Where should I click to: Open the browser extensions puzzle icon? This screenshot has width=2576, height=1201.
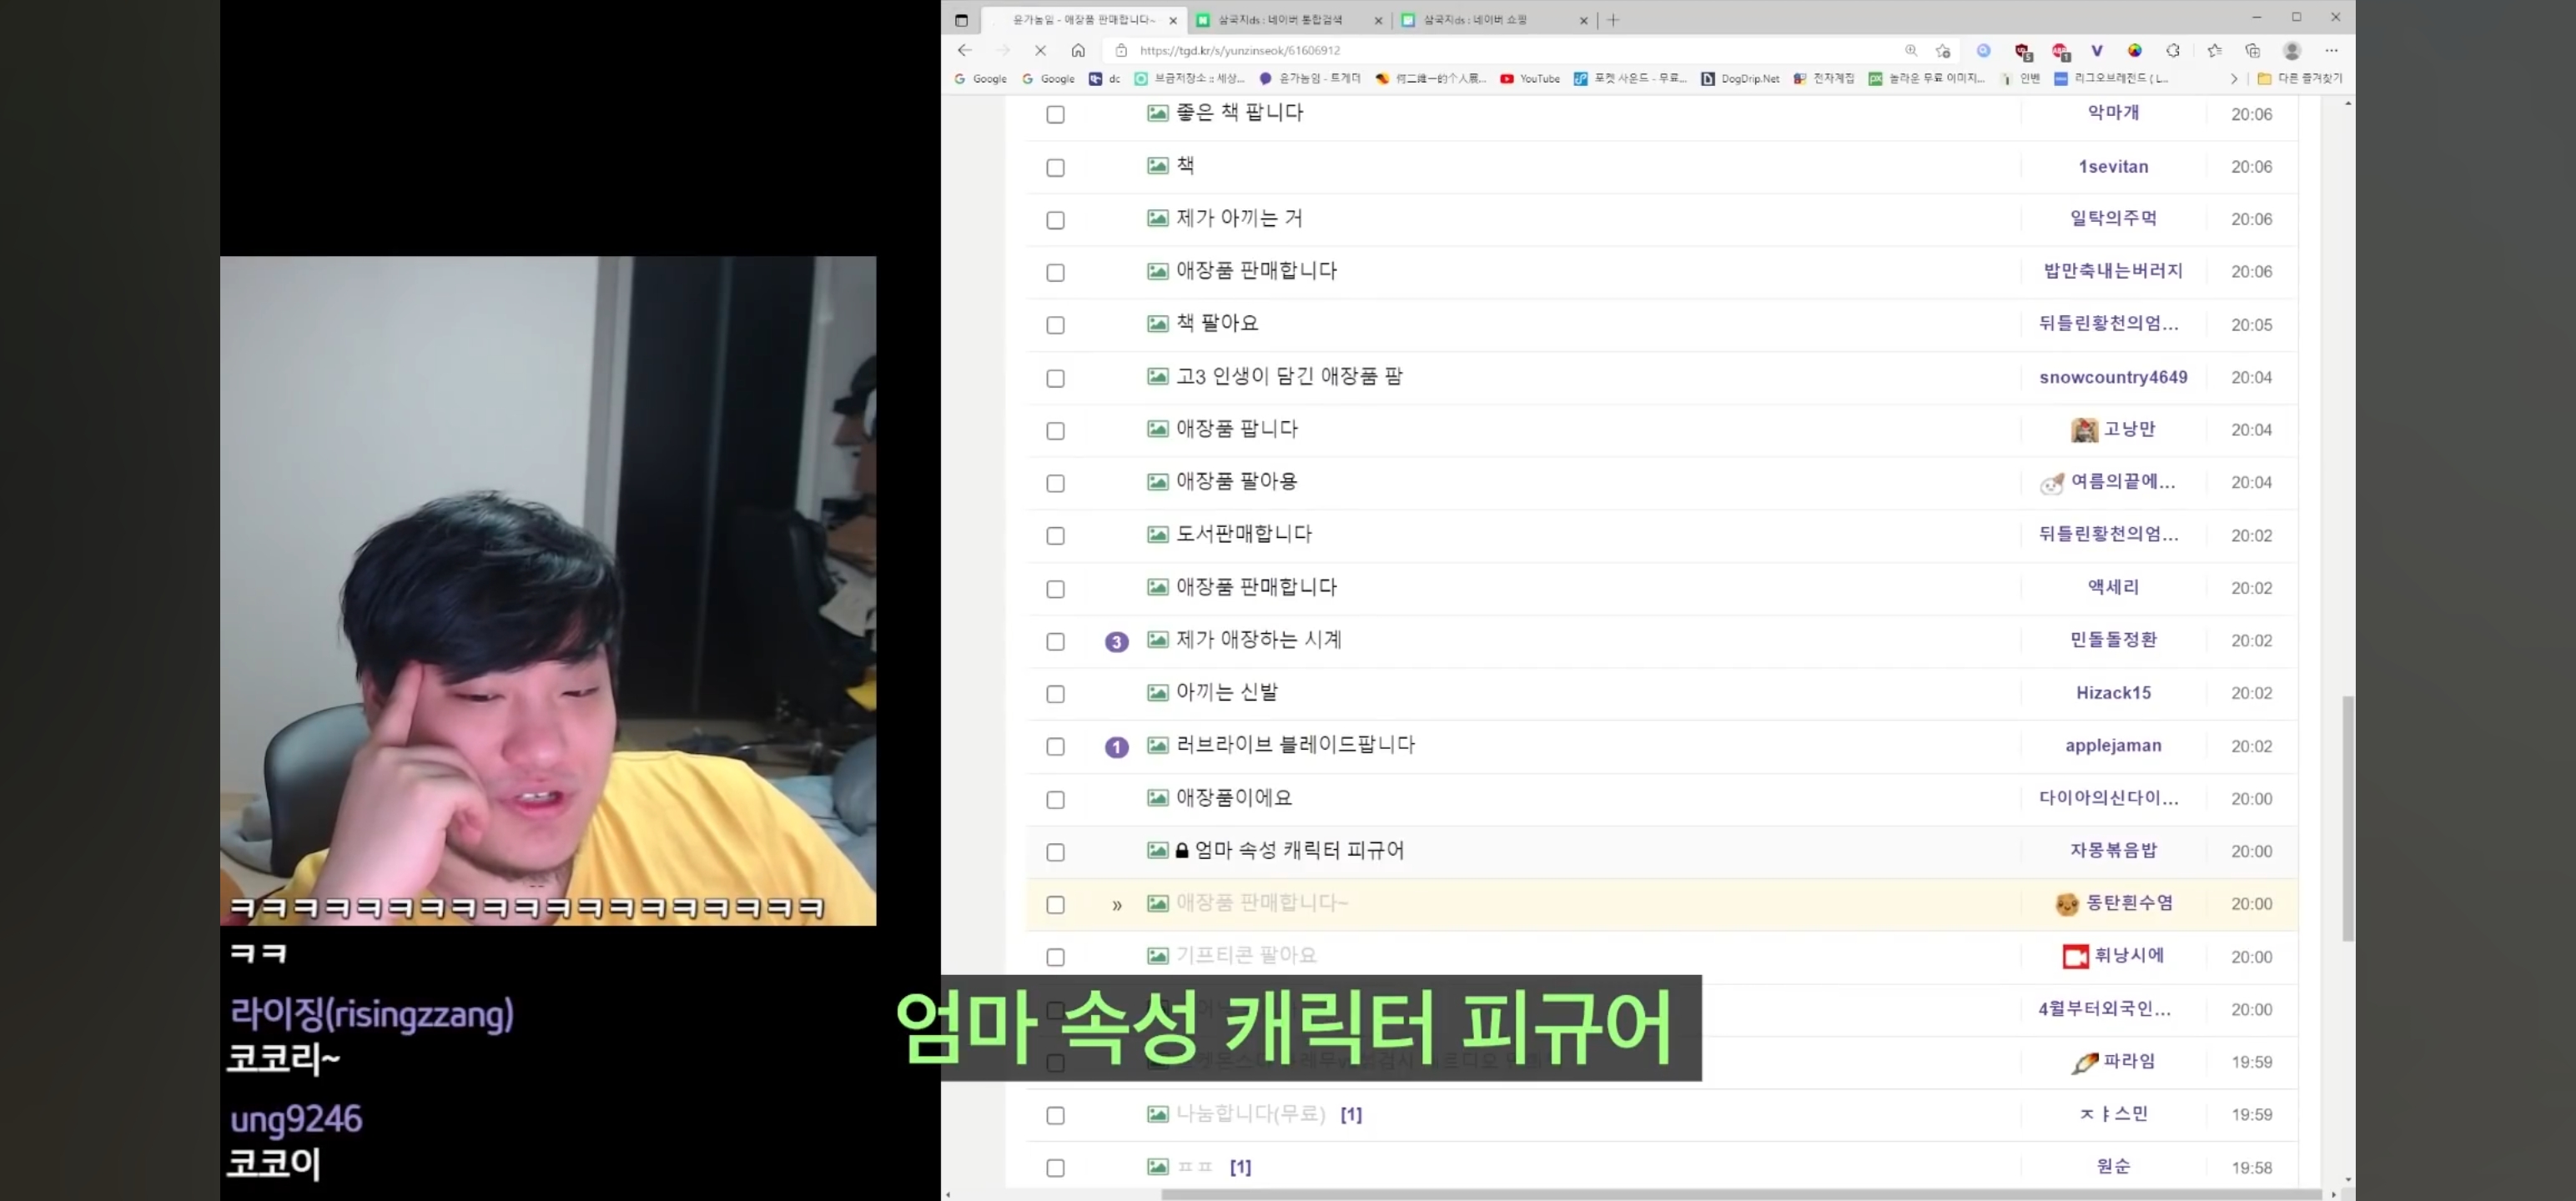coord(2173,50)
